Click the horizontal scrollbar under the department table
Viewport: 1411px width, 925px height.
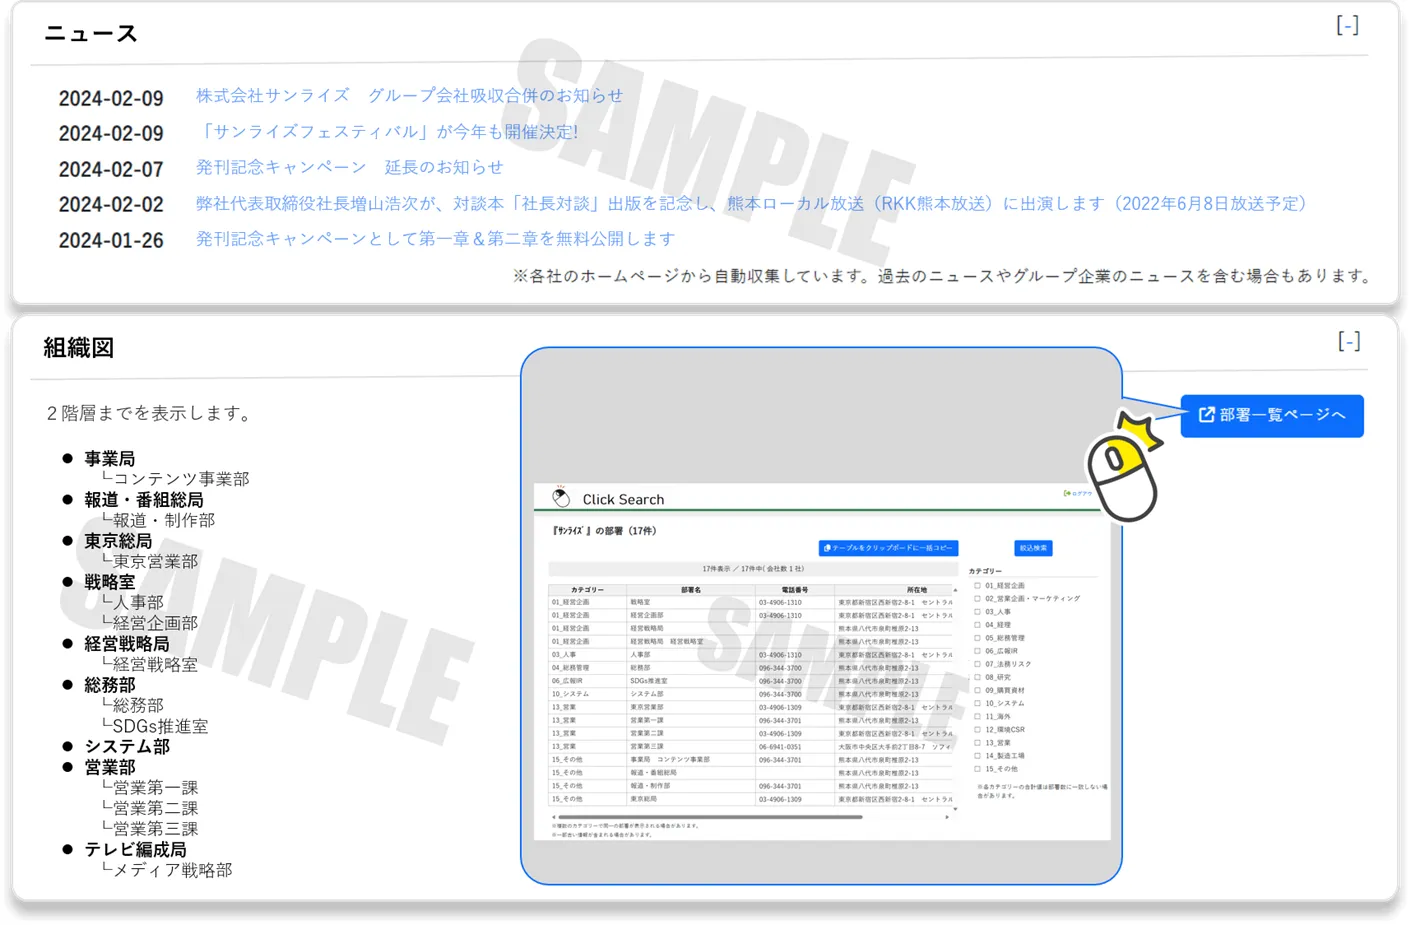coord(710,817)
